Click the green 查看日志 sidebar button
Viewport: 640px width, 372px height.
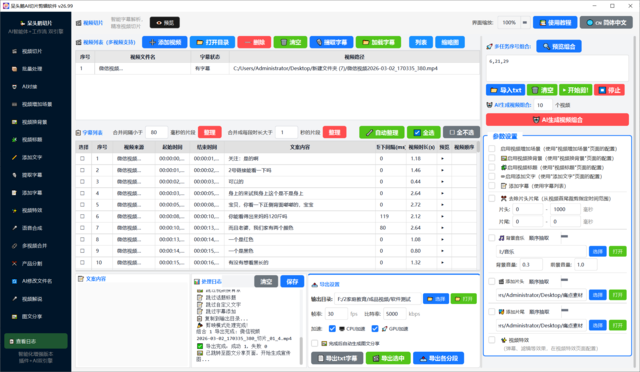[36, 341]
